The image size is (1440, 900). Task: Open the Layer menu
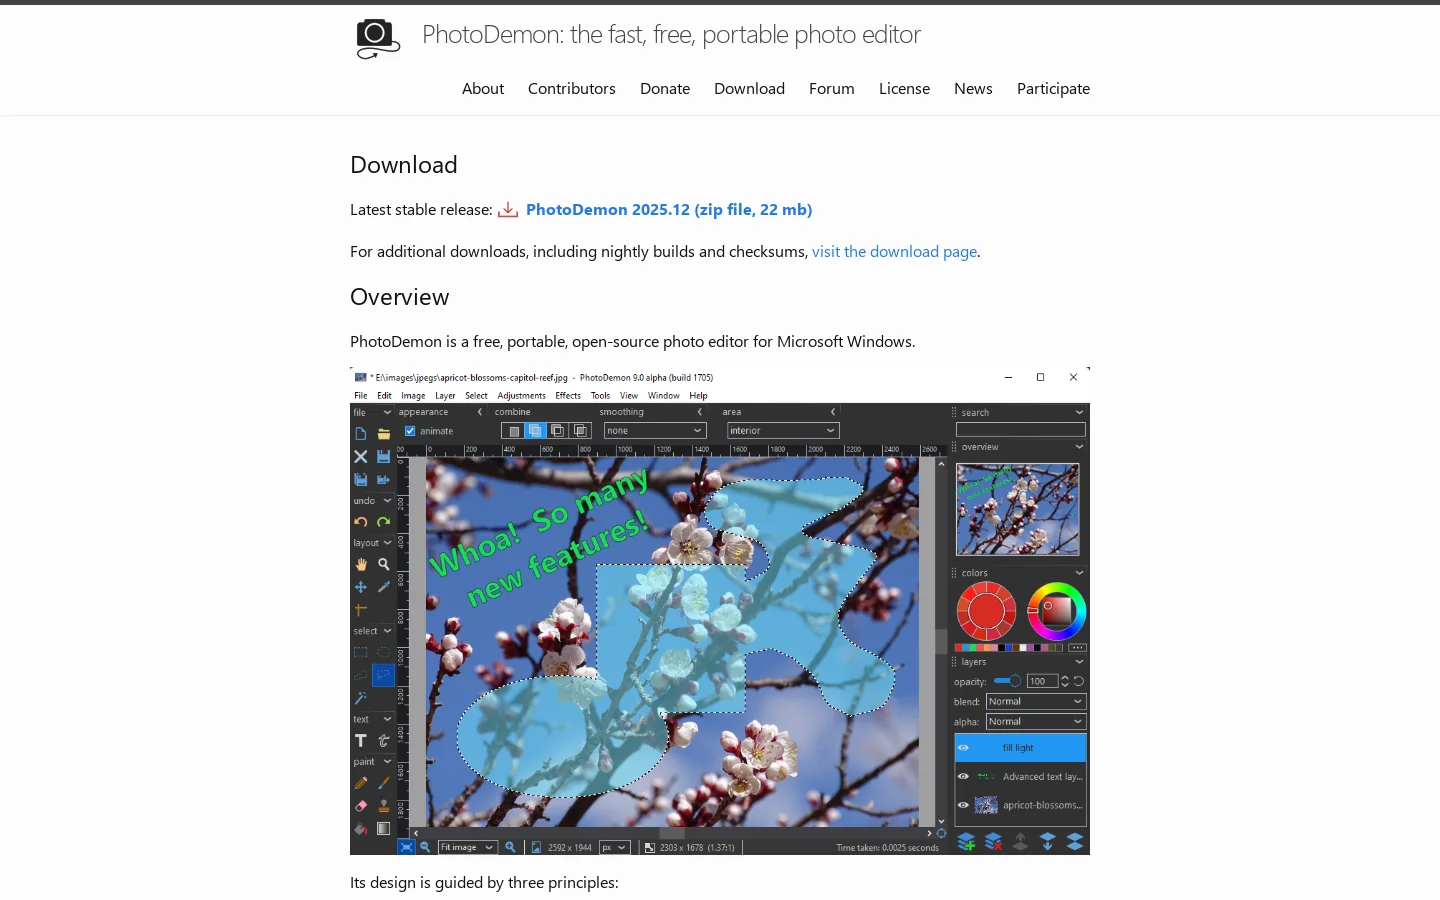445,396
